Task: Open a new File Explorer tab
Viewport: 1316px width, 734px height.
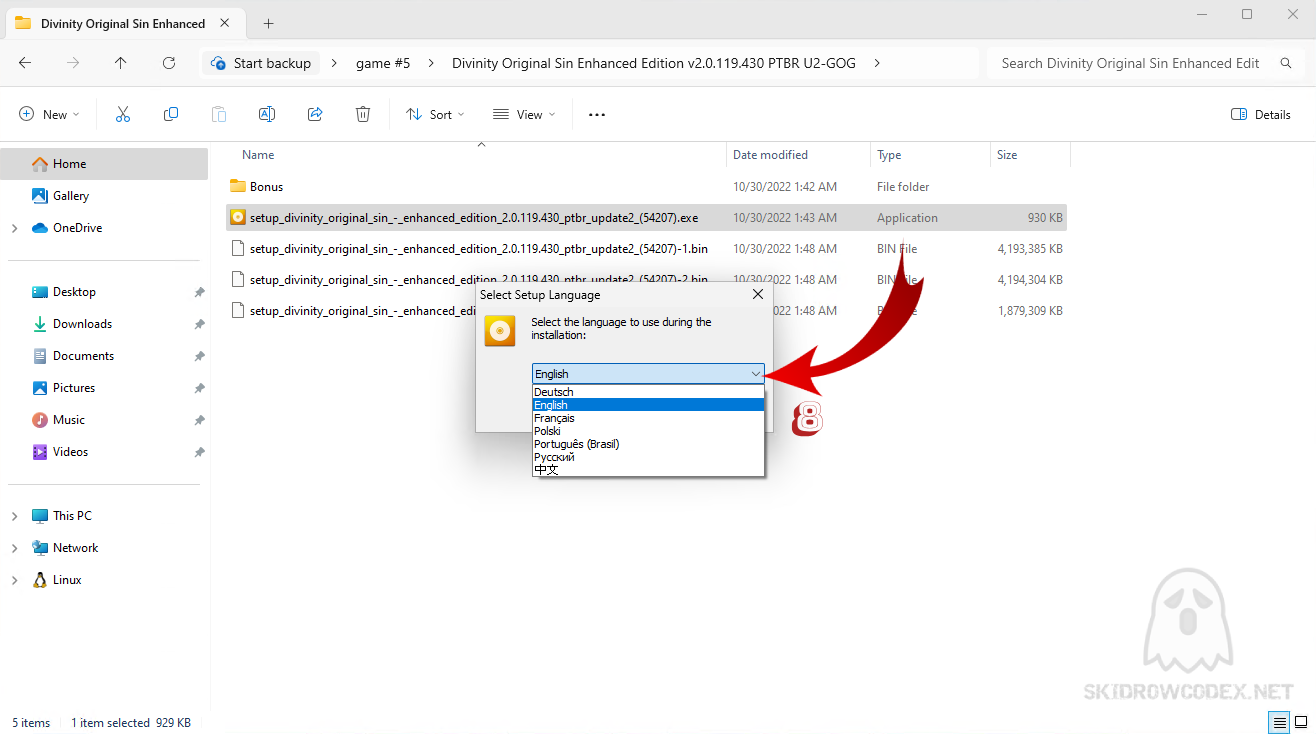Action: [268, 24]
